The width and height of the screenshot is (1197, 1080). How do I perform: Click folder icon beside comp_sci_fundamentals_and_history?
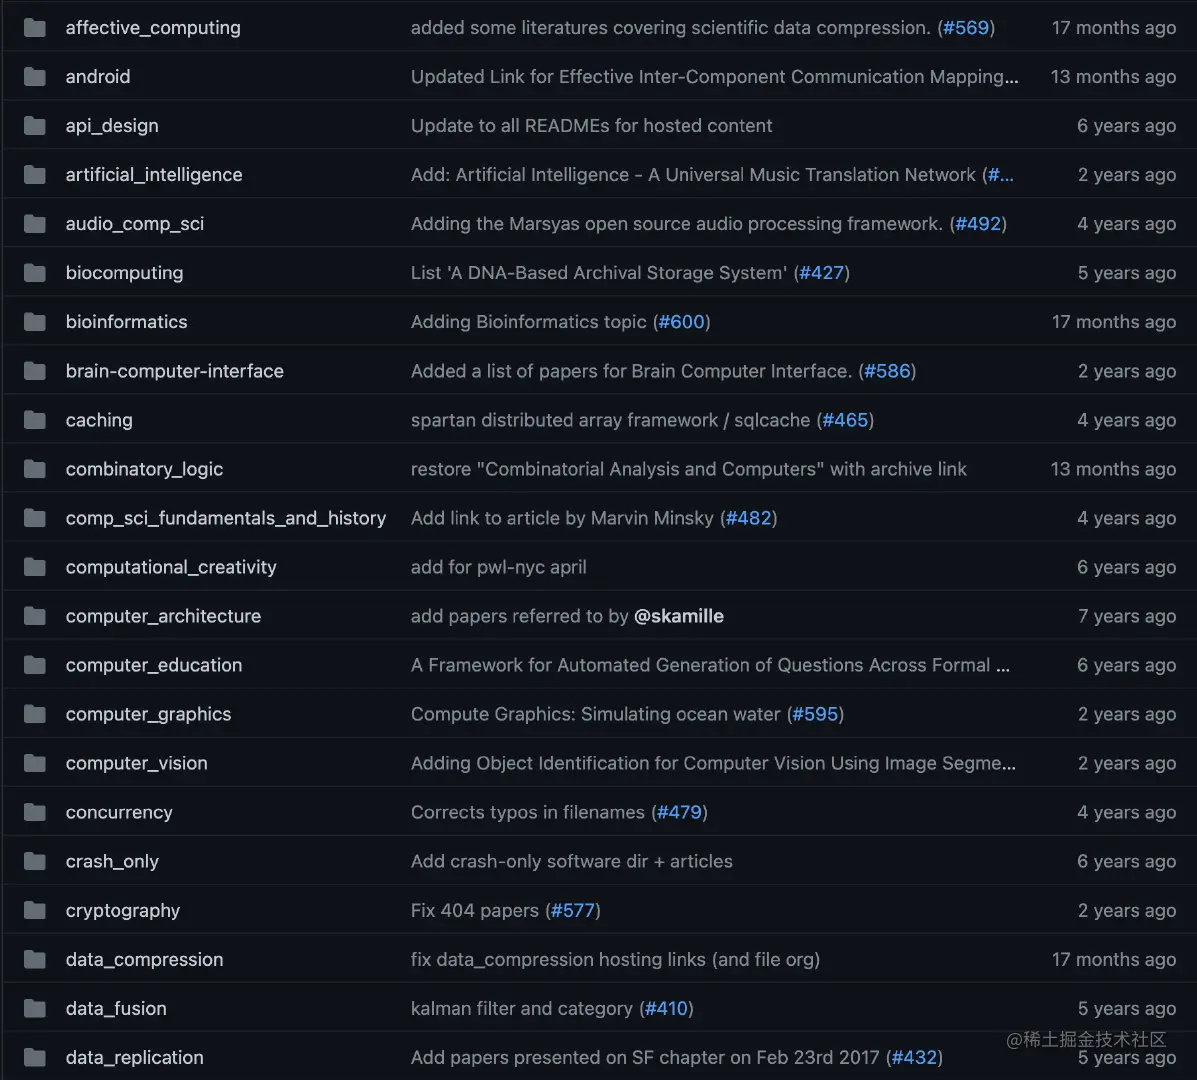34,518
